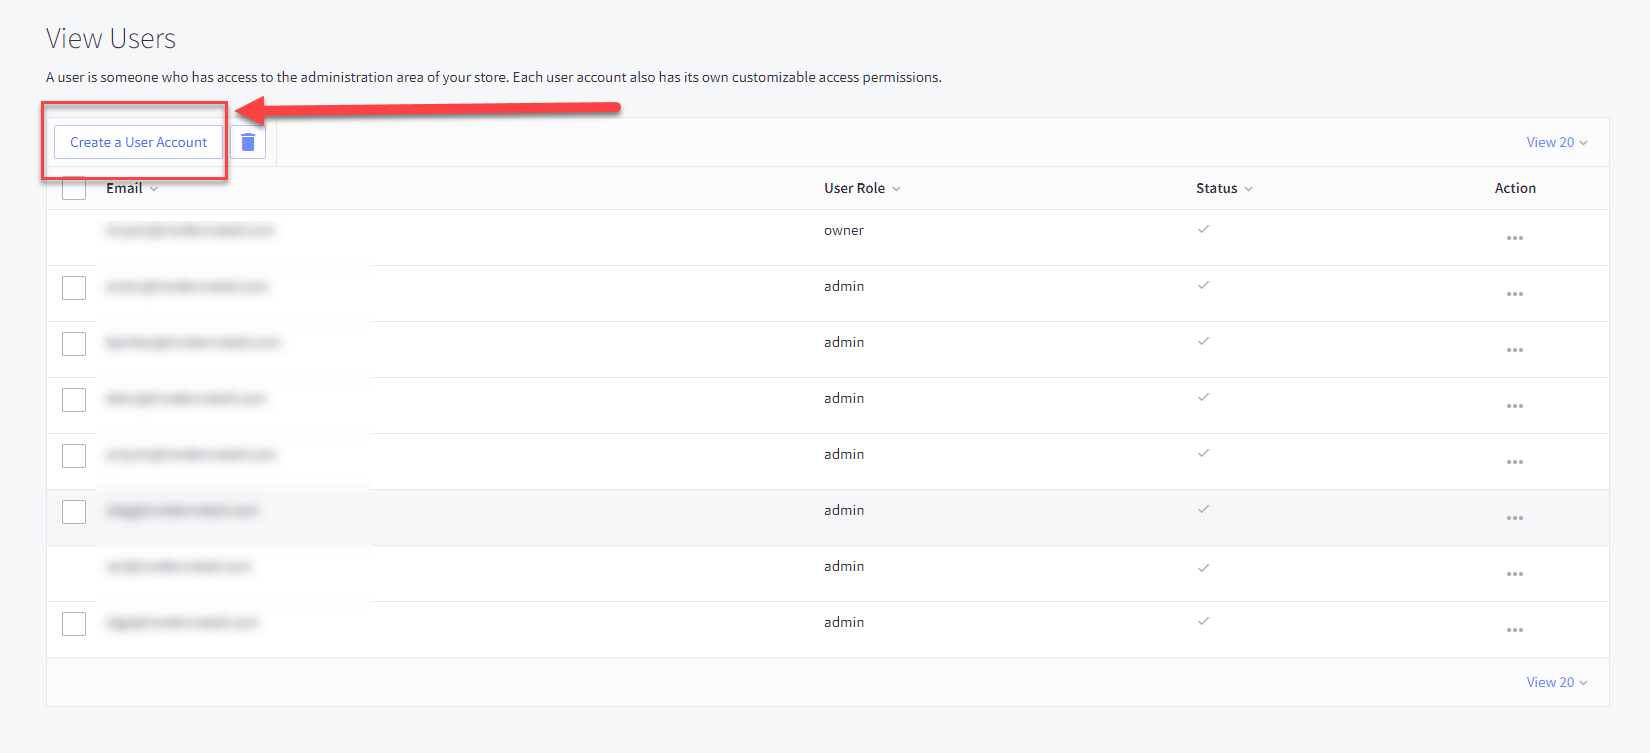Image resolution: width=1650 pixels, height=753 pixels.
Task: Open the bottom View 20 dropdown
Action: [x=1557, y=682]
